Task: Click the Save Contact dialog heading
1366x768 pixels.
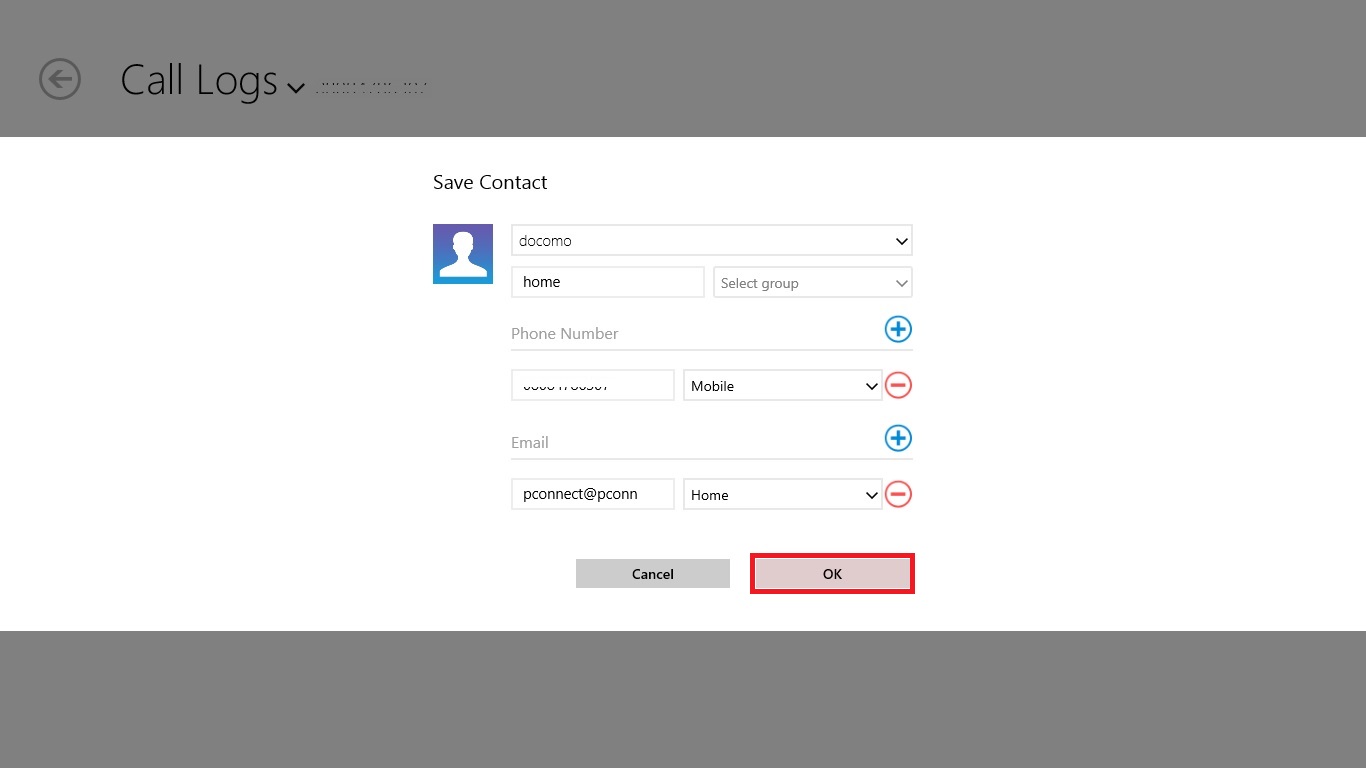Action: tap(490, 182)
